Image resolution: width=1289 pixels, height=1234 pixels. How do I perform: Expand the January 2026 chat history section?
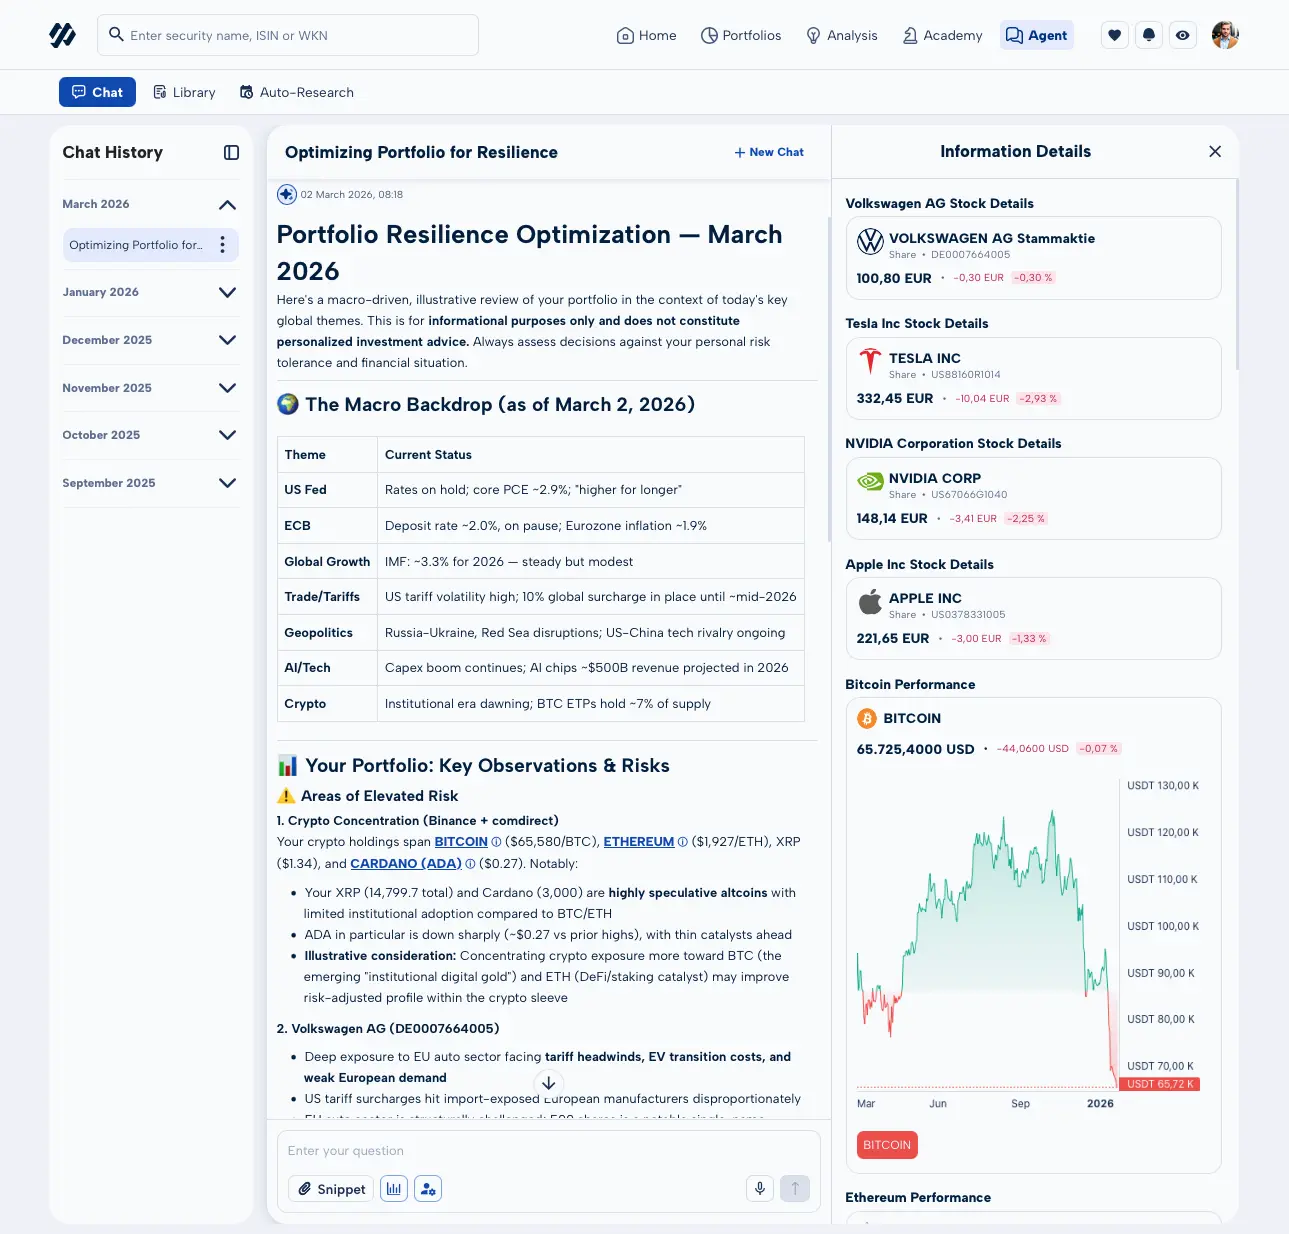(x=227, y=292)
